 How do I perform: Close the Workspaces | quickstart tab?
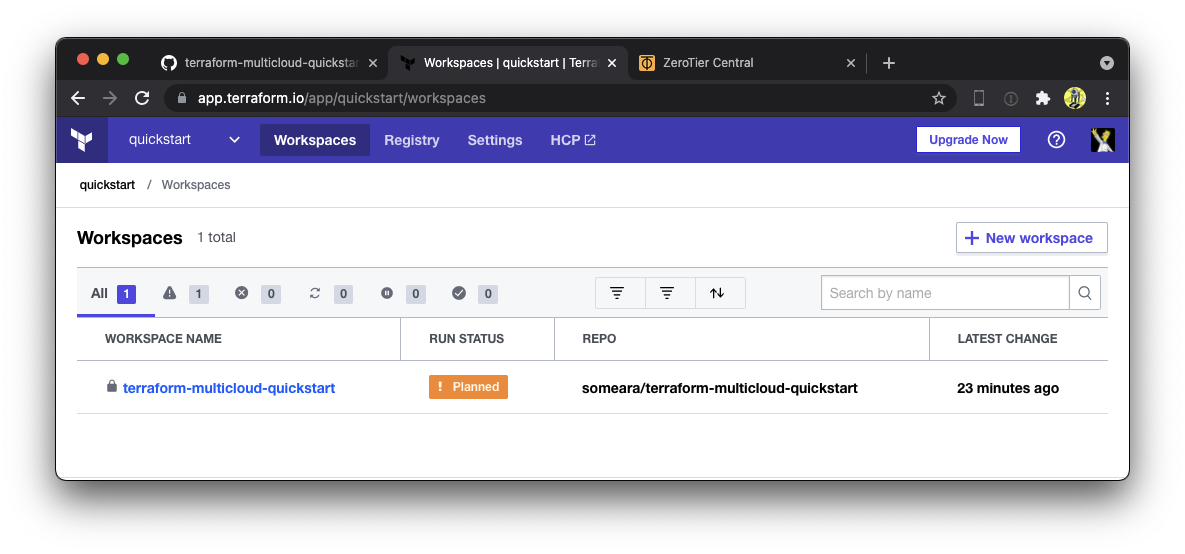[611, 63]
